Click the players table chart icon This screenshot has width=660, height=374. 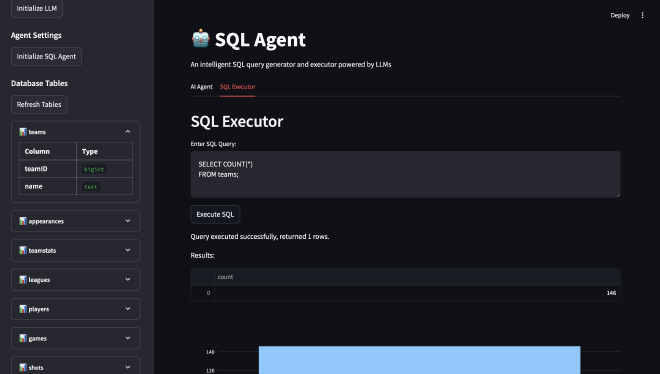tap(23, 309)
